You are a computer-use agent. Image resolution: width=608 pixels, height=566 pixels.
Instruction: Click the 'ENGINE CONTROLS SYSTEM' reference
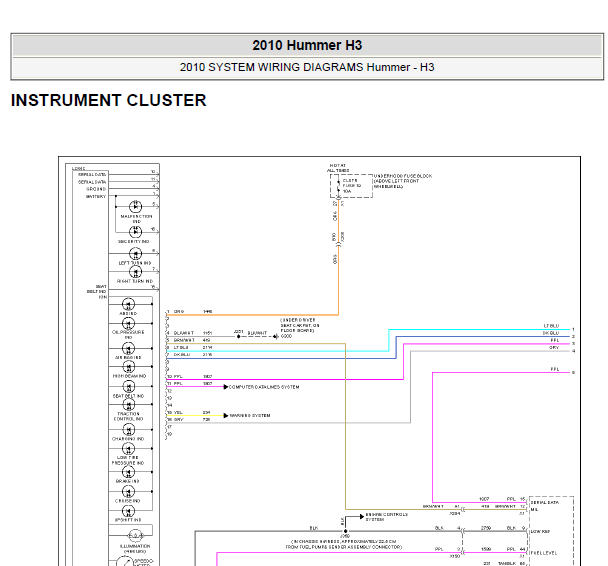pyautogui.click(x=387, y=517)
